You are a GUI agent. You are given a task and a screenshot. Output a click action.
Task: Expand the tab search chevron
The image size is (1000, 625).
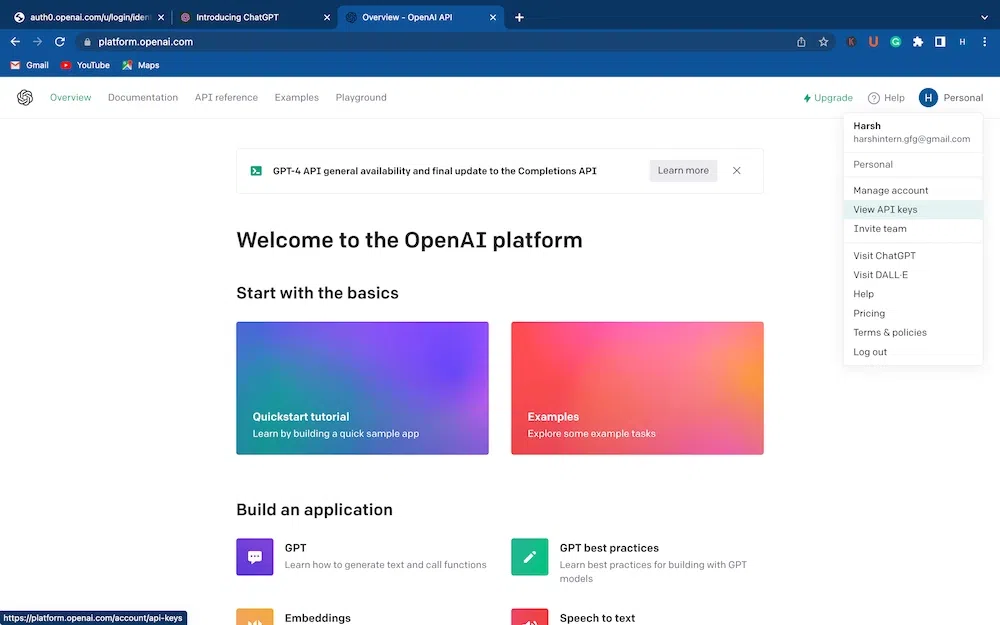pos(984,17)
